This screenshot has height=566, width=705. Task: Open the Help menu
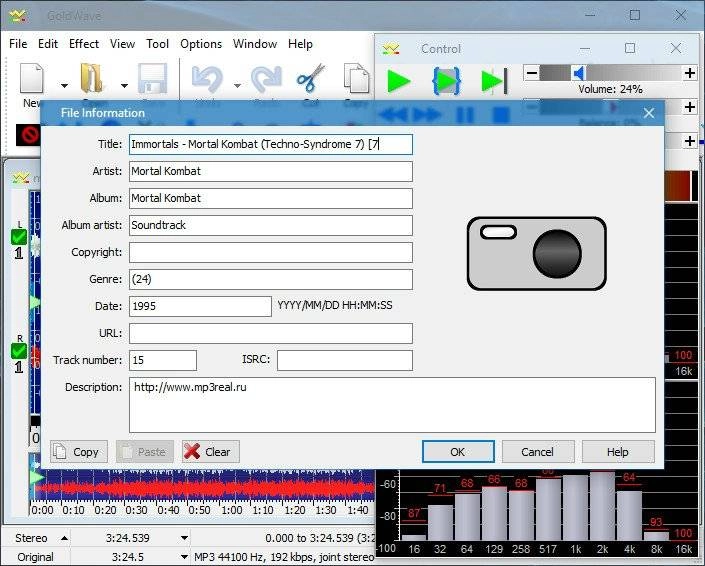point(300,44)
